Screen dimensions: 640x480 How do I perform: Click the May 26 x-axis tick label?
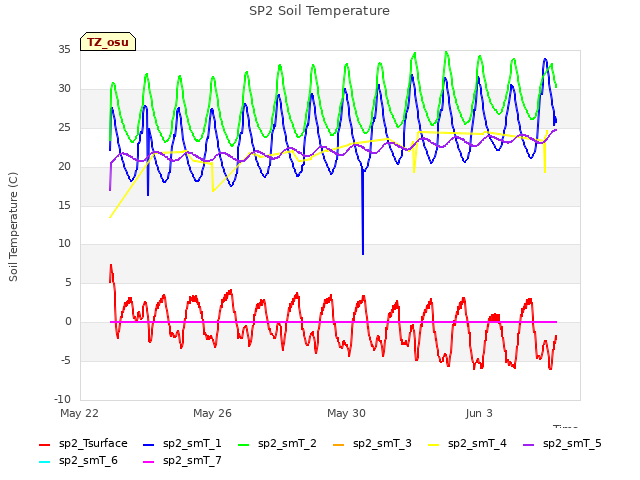(212, 413)
